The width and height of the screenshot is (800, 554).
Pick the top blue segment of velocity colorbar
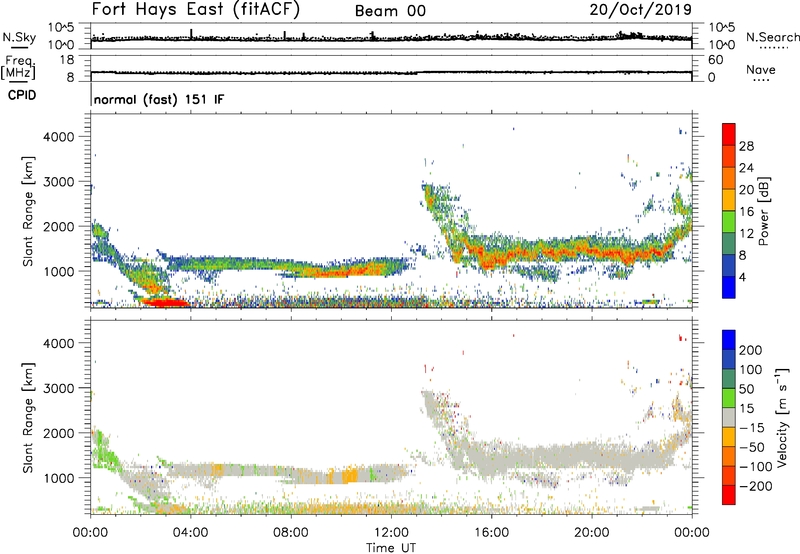pos(729,340)
